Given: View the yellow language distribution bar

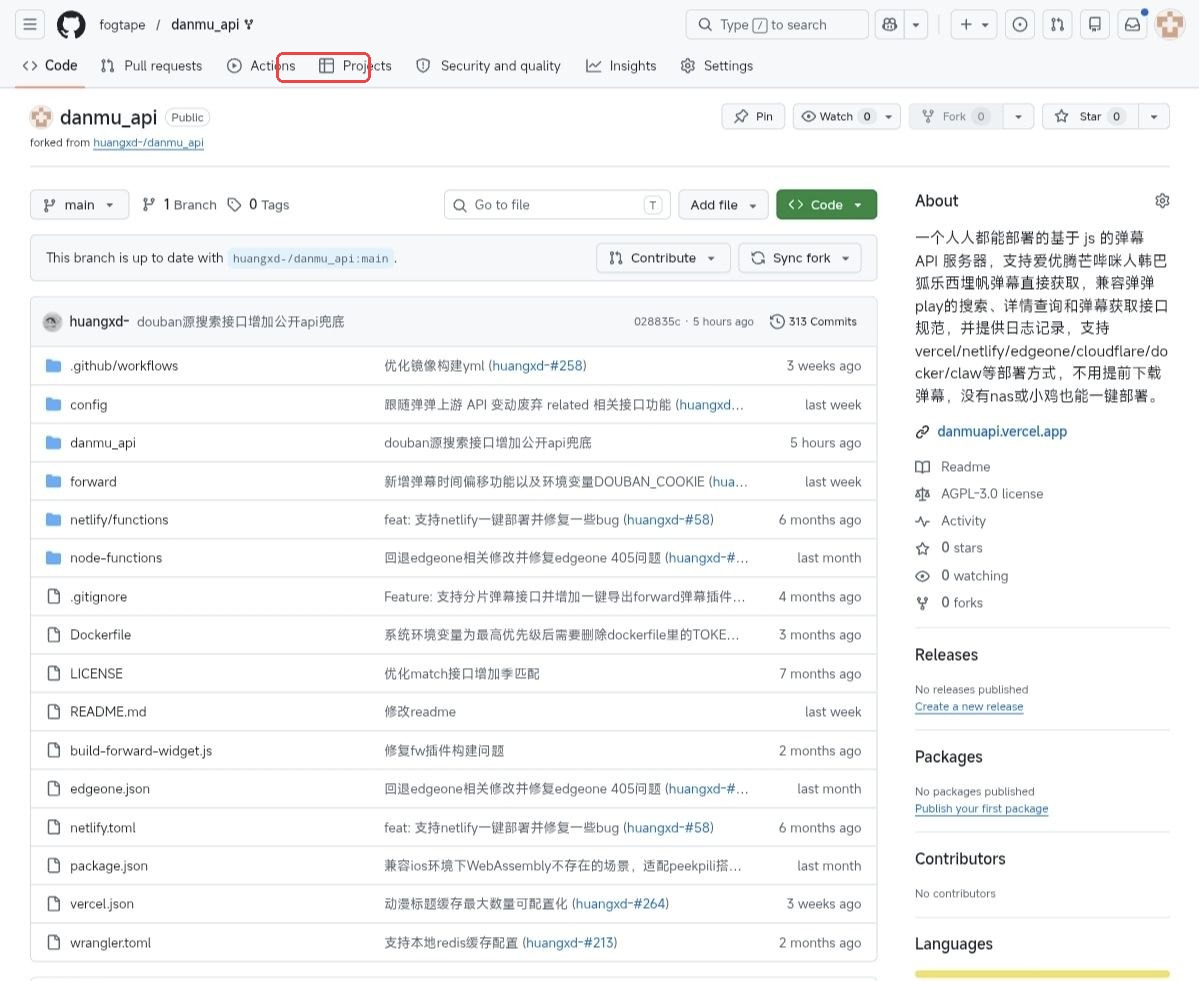Looking at the screenshot, I should (1041, 971).
